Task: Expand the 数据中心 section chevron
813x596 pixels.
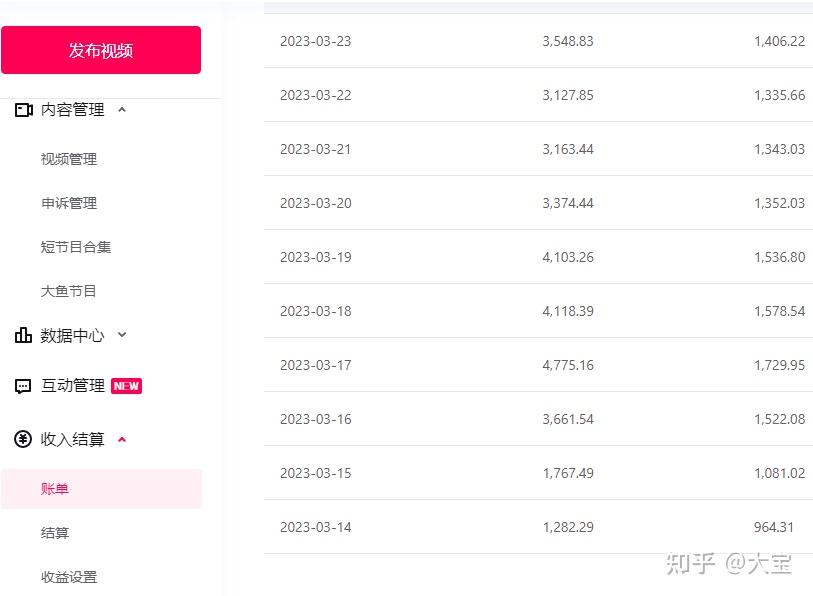Action: point(122,336)
